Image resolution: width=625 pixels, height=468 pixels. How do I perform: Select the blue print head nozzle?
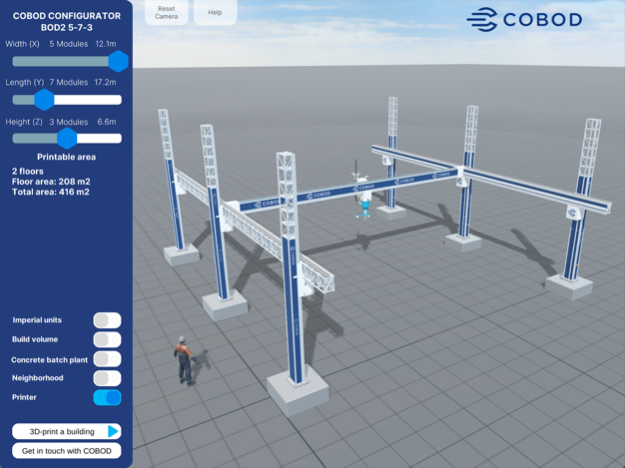[x=365, y=207]
